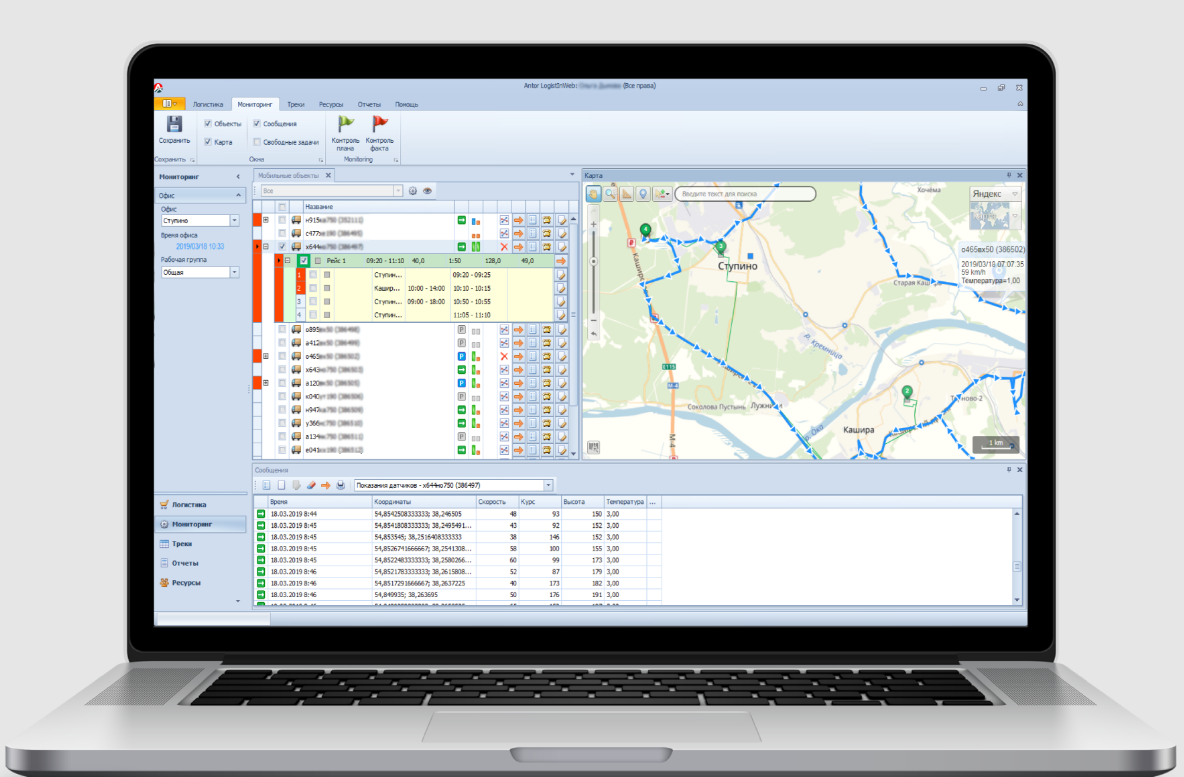This screenshot has height=777, width=1184.
Task: Uncheck the Карта checkbox
Action: 208,142
